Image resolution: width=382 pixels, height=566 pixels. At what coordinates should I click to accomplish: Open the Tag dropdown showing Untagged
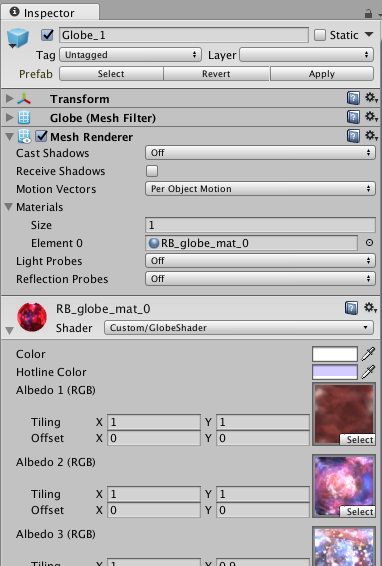point(130,55)
